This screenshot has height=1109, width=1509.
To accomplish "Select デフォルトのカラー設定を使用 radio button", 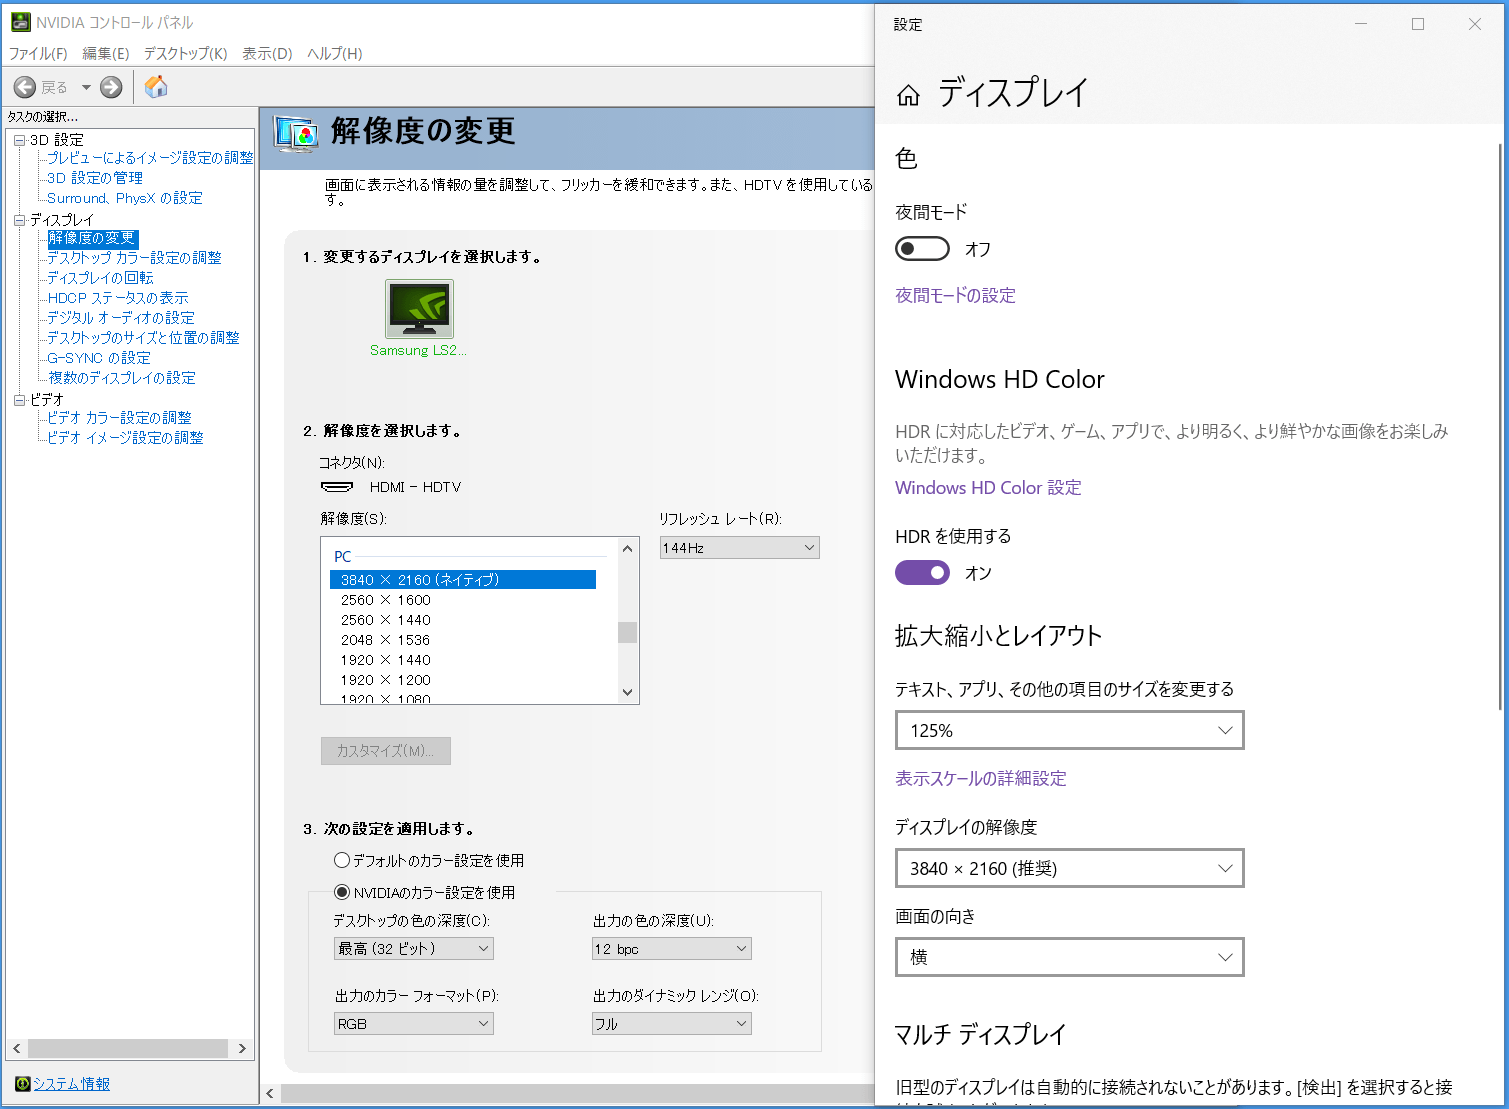I will coord(342,860).
